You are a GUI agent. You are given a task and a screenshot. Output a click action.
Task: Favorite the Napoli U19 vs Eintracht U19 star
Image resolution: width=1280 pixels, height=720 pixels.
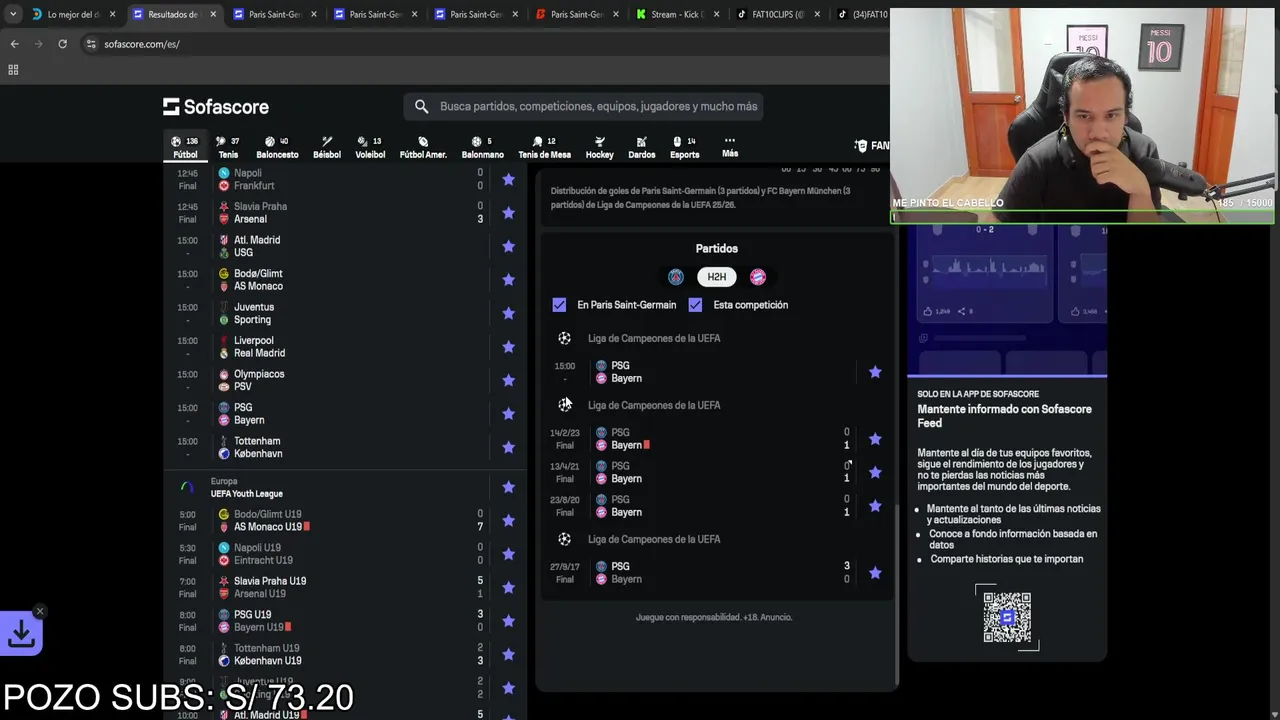pyautogui.click(x=508, y=554)
